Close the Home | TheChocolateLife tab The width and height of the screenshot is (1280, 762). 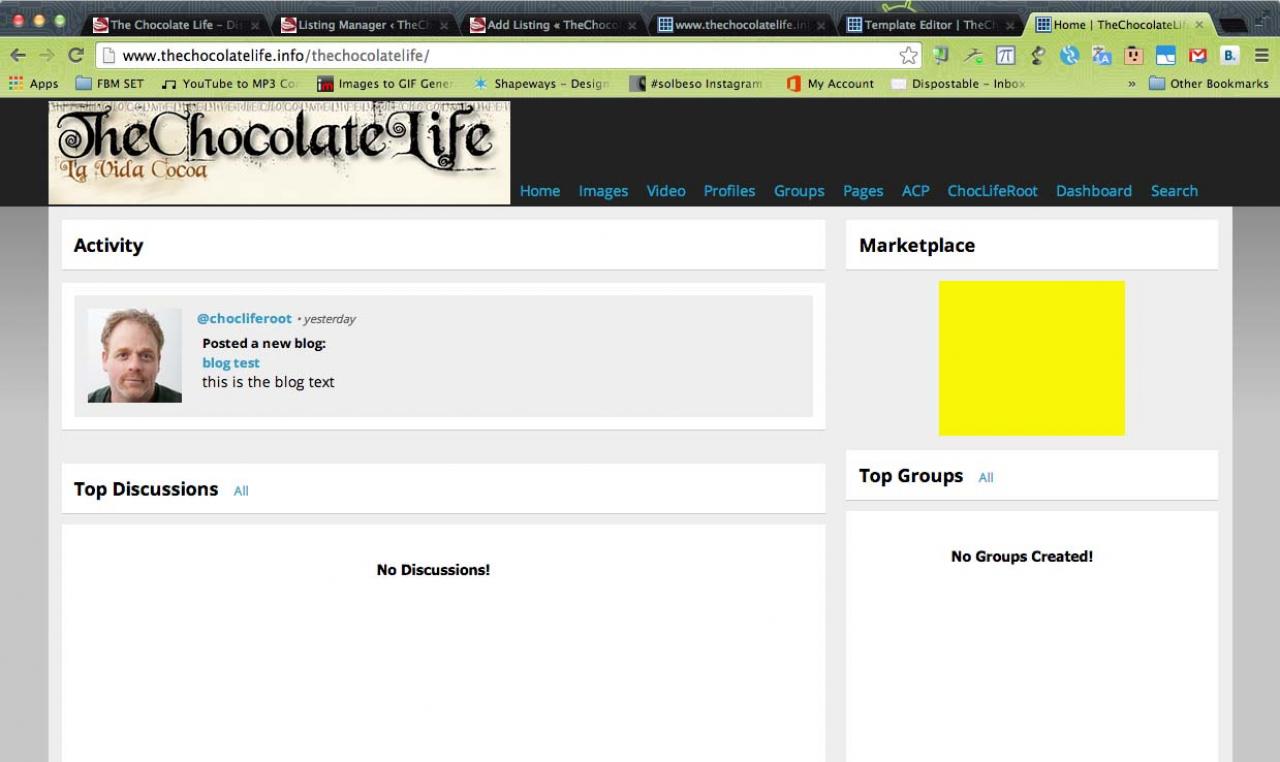click(x=1200, y=25)
